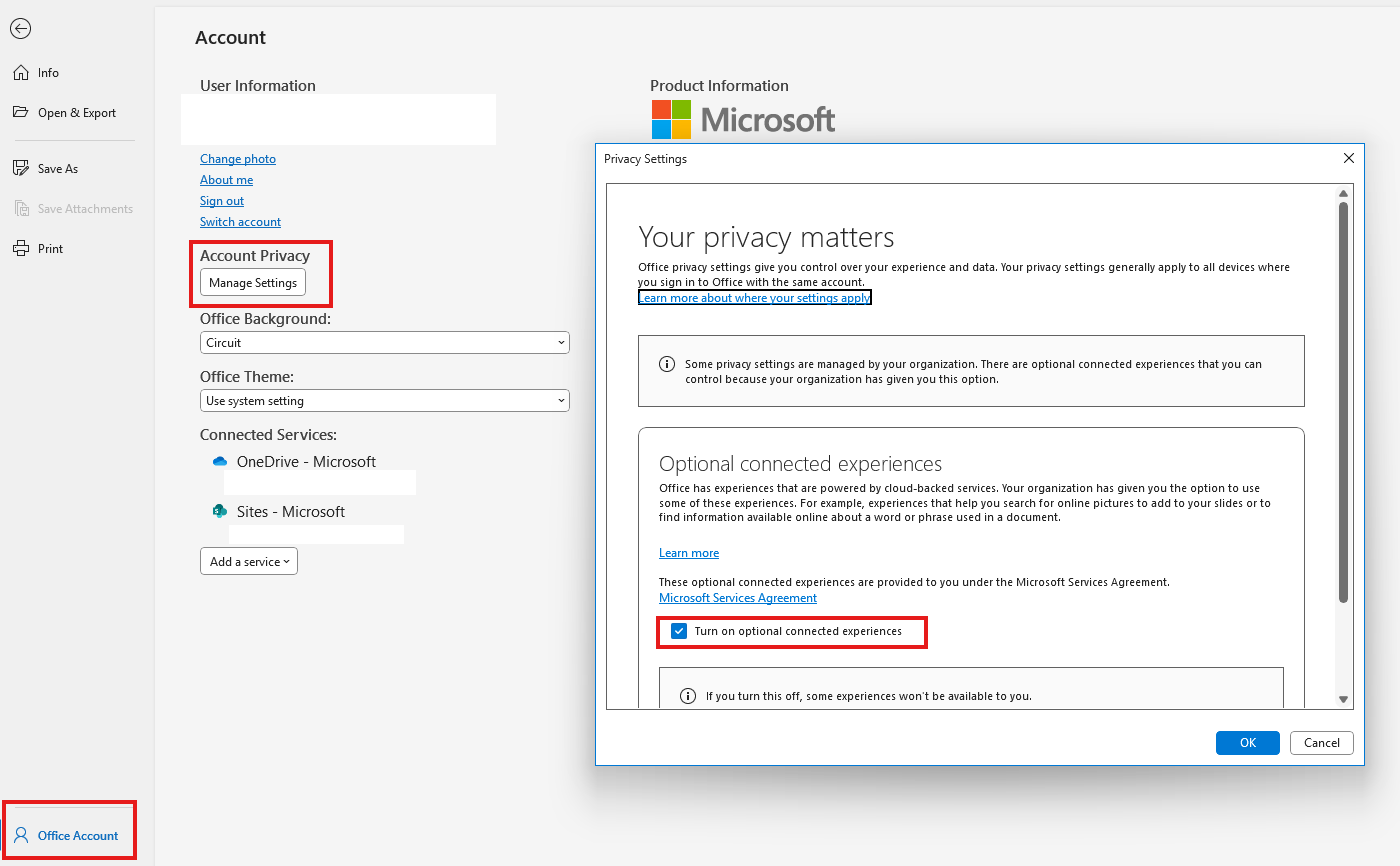This screenshot has height=866, width=1400.
Task: Click the Save As disk icon
Action: [20, 169]
